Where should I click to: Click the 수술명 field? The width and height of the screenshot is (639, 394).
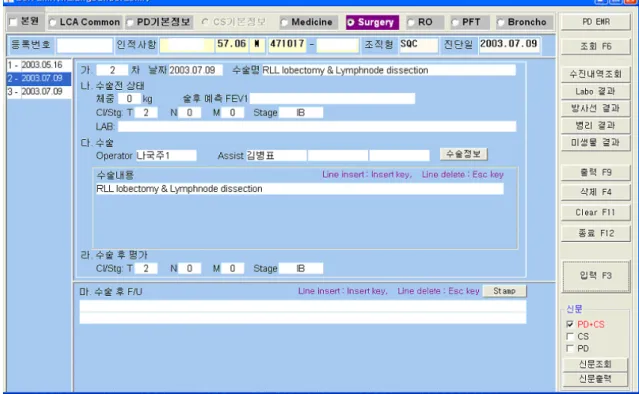(388, 70)
